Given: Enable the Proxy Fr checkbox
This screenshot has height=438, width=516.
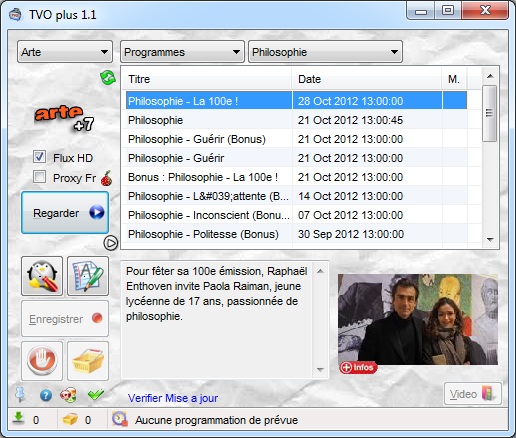Looking at the screenshot, I should [x=39, y=177].
